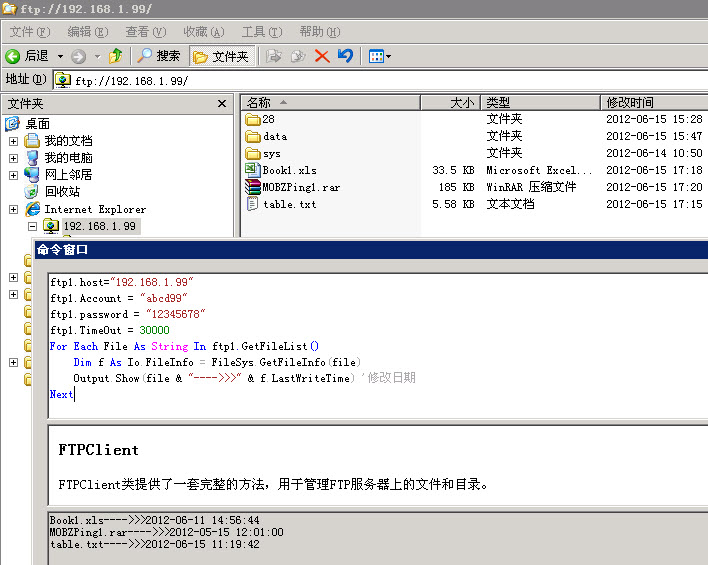This screenshot has height=565, width=708.
Task: Click the 我的文档 folder icon
Action: click(x=32, y=141)
